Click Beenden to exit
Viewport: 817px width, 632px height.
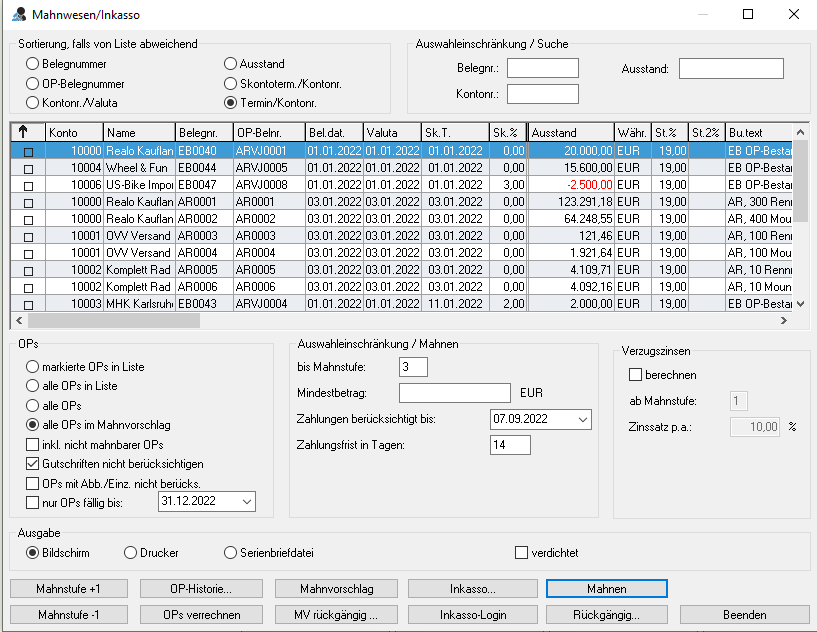coord(745,615)
